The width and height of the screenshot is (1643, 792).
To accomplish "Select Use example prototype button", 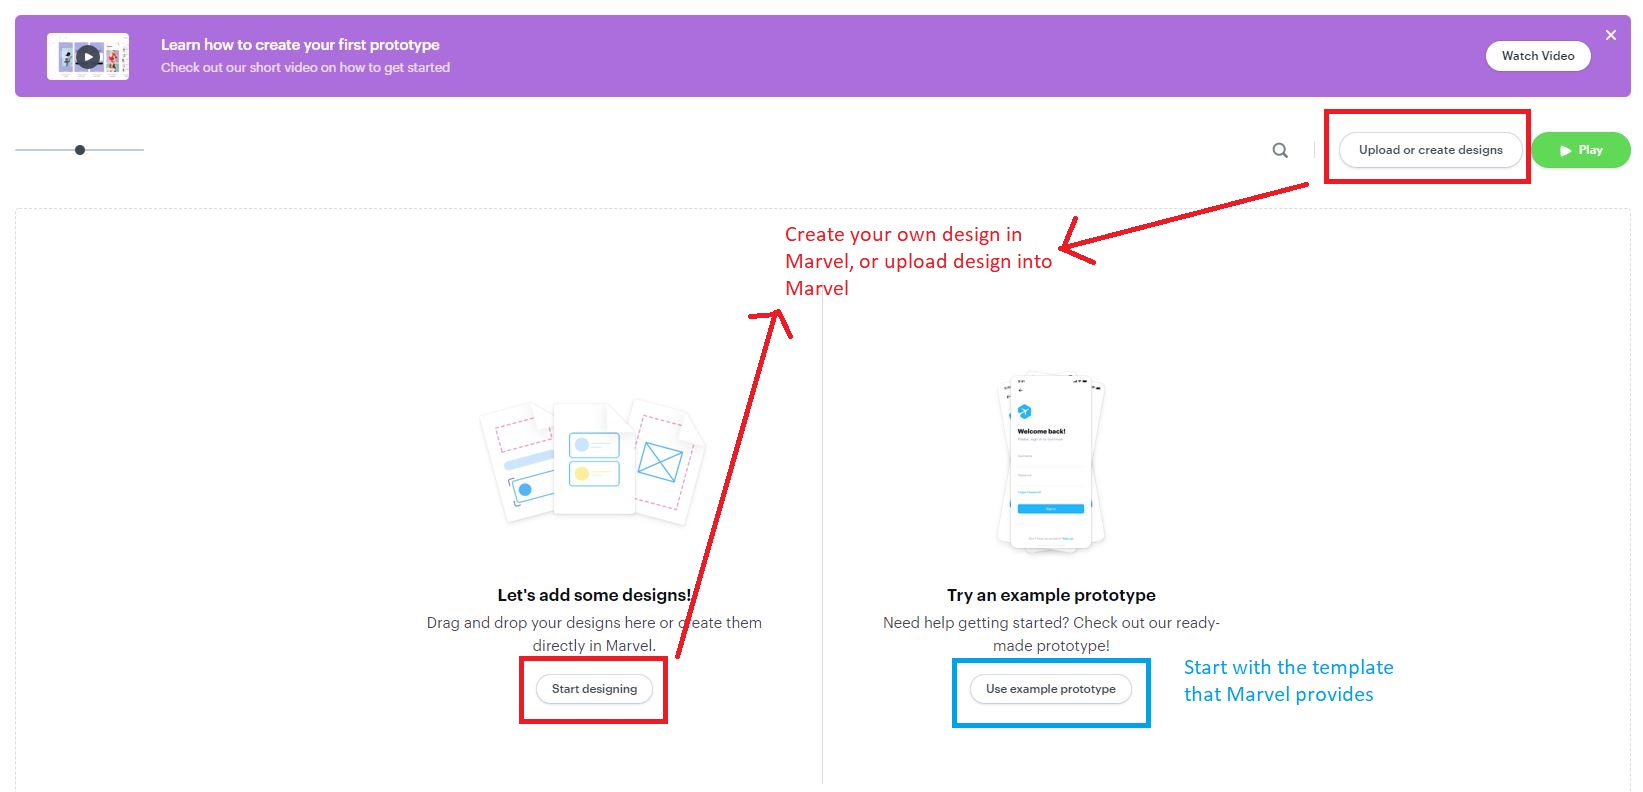I will click(1050, 689).
